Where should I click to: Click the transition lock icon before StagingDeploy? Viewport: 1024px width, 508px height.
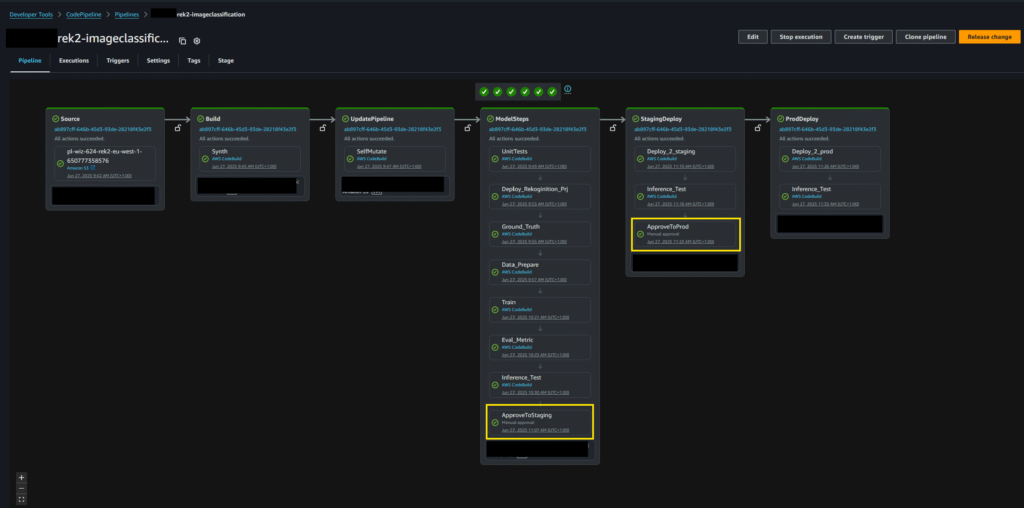point(612,128)
